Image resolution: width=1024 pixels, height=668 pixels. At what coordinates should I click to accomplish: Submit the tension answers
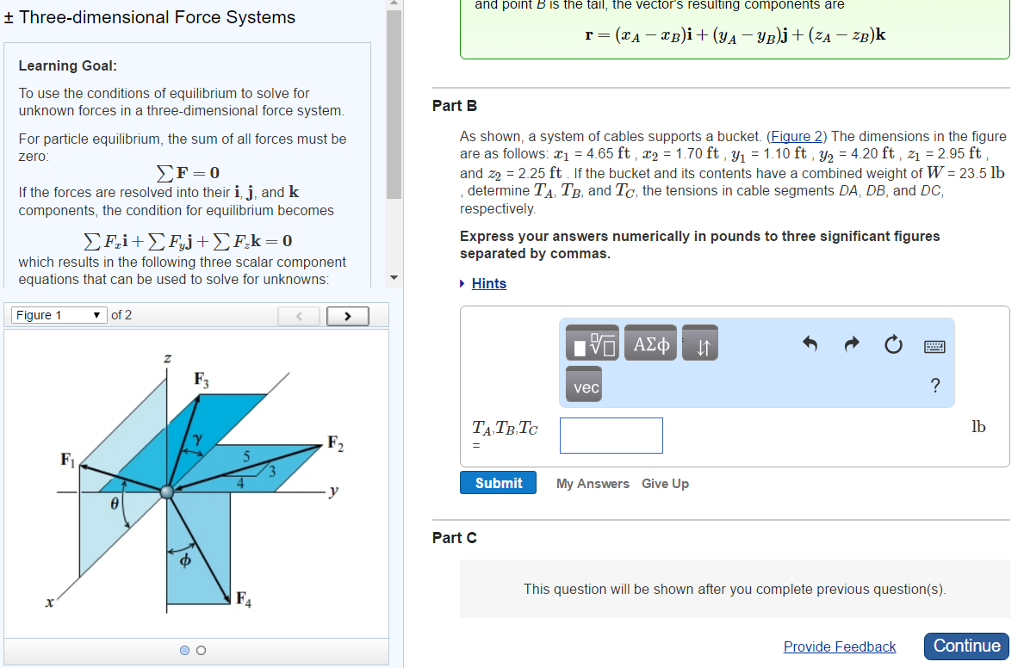[497, 482]
